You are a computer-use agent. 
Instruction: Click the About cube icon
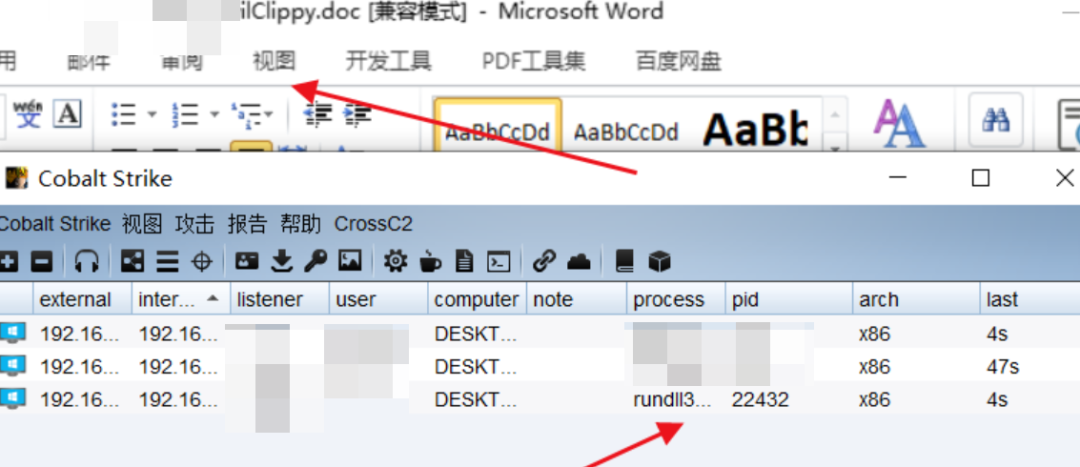pos(659,261)
